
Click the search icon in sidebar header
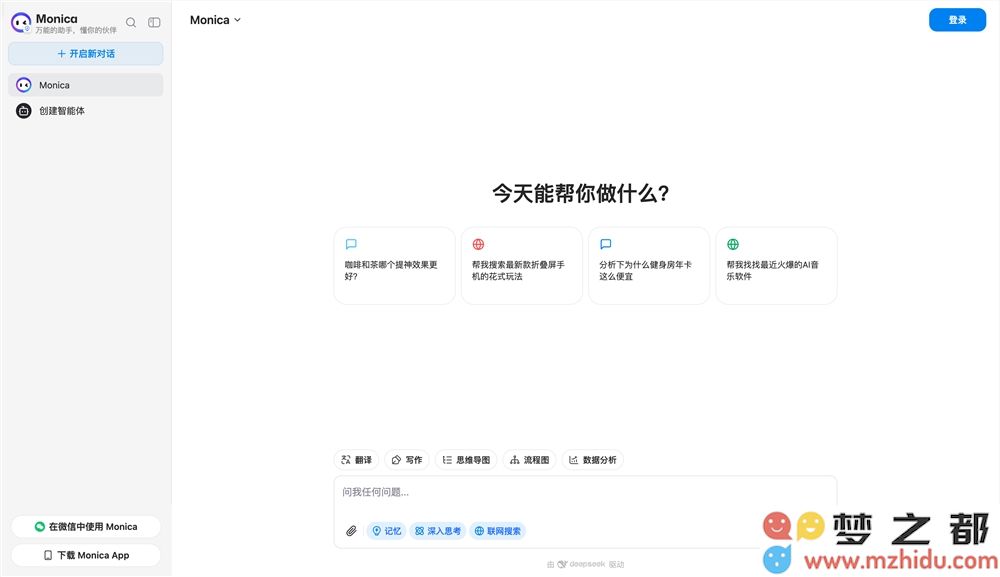coord(131,22)
